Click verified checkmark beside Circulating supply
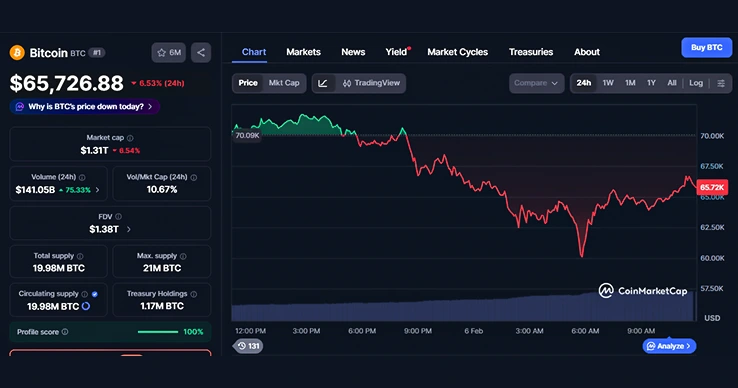Image resolution: width=738 pixels, height=388 pixels. [x=95, y=294]
